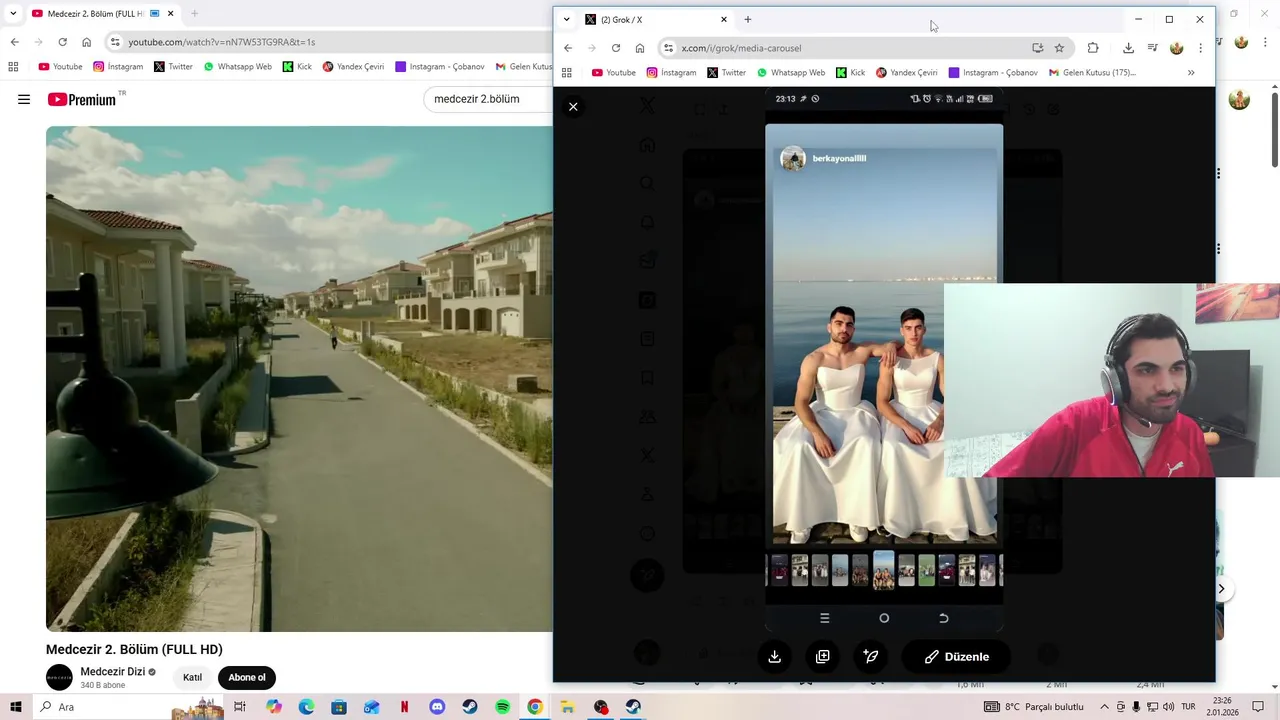Open Instagram - Çobanov bookmark in YouTube window

[440, 67]
